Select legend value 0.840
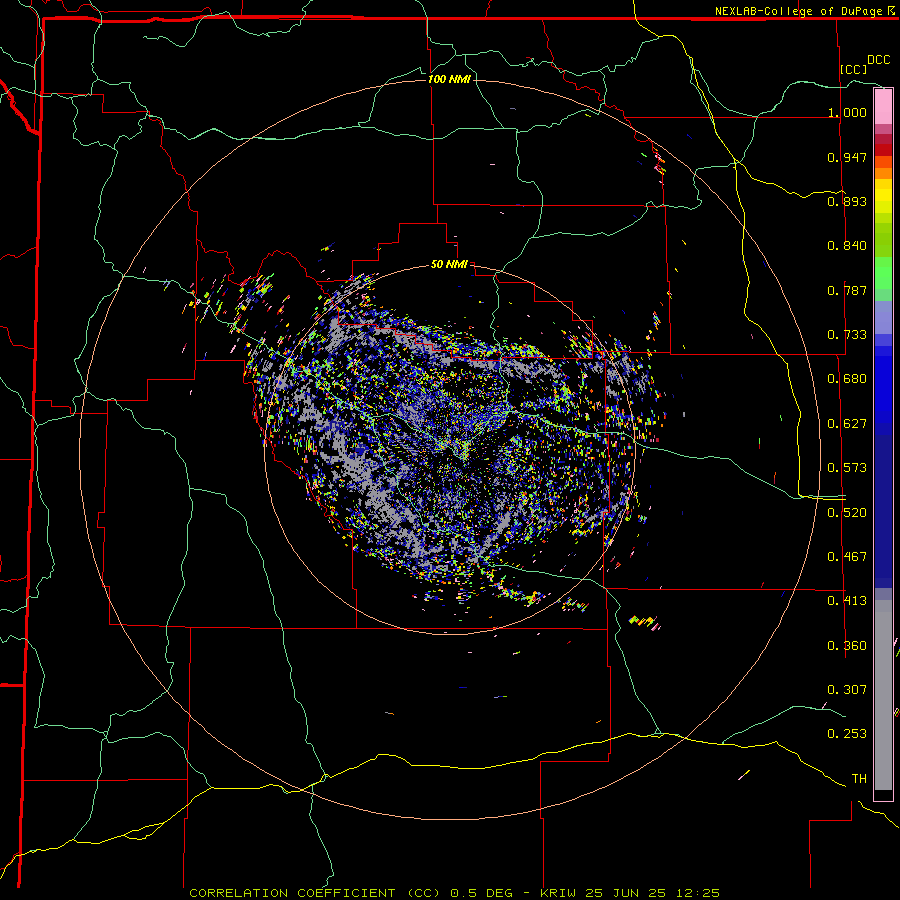The height and width of the screenshot is (900, 900). [847, 246]
